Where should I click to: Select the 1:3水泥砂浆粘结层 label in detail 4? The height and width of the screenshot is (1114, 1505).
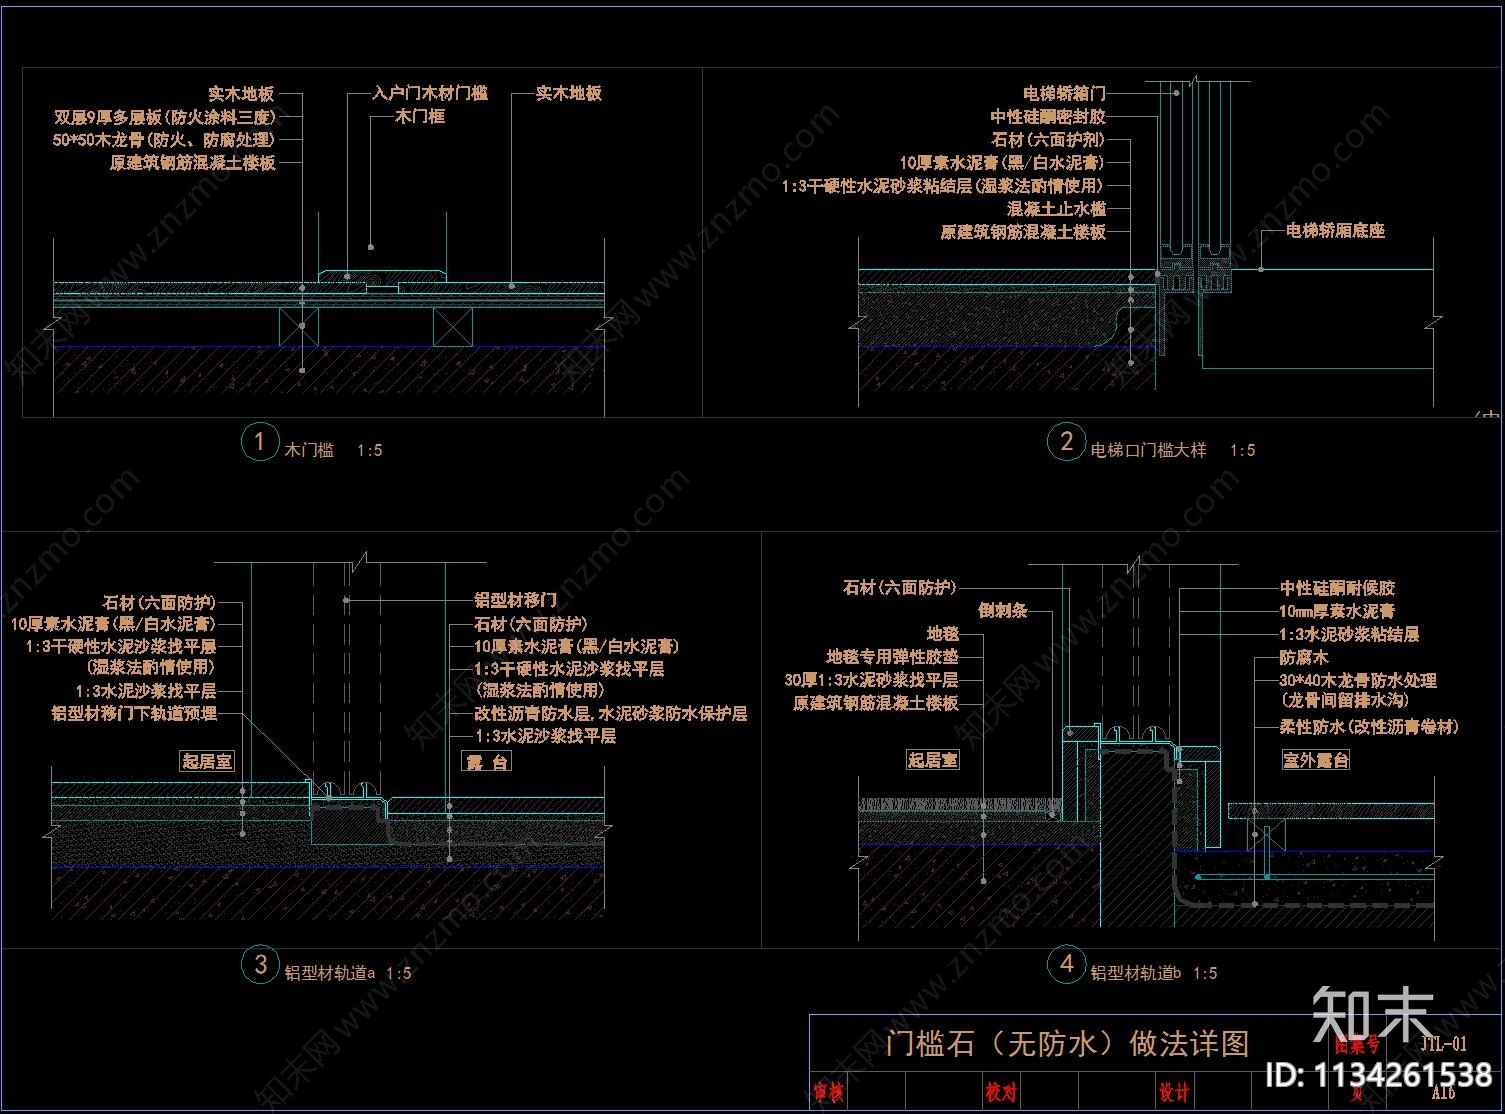click(x=1350, y=634)
